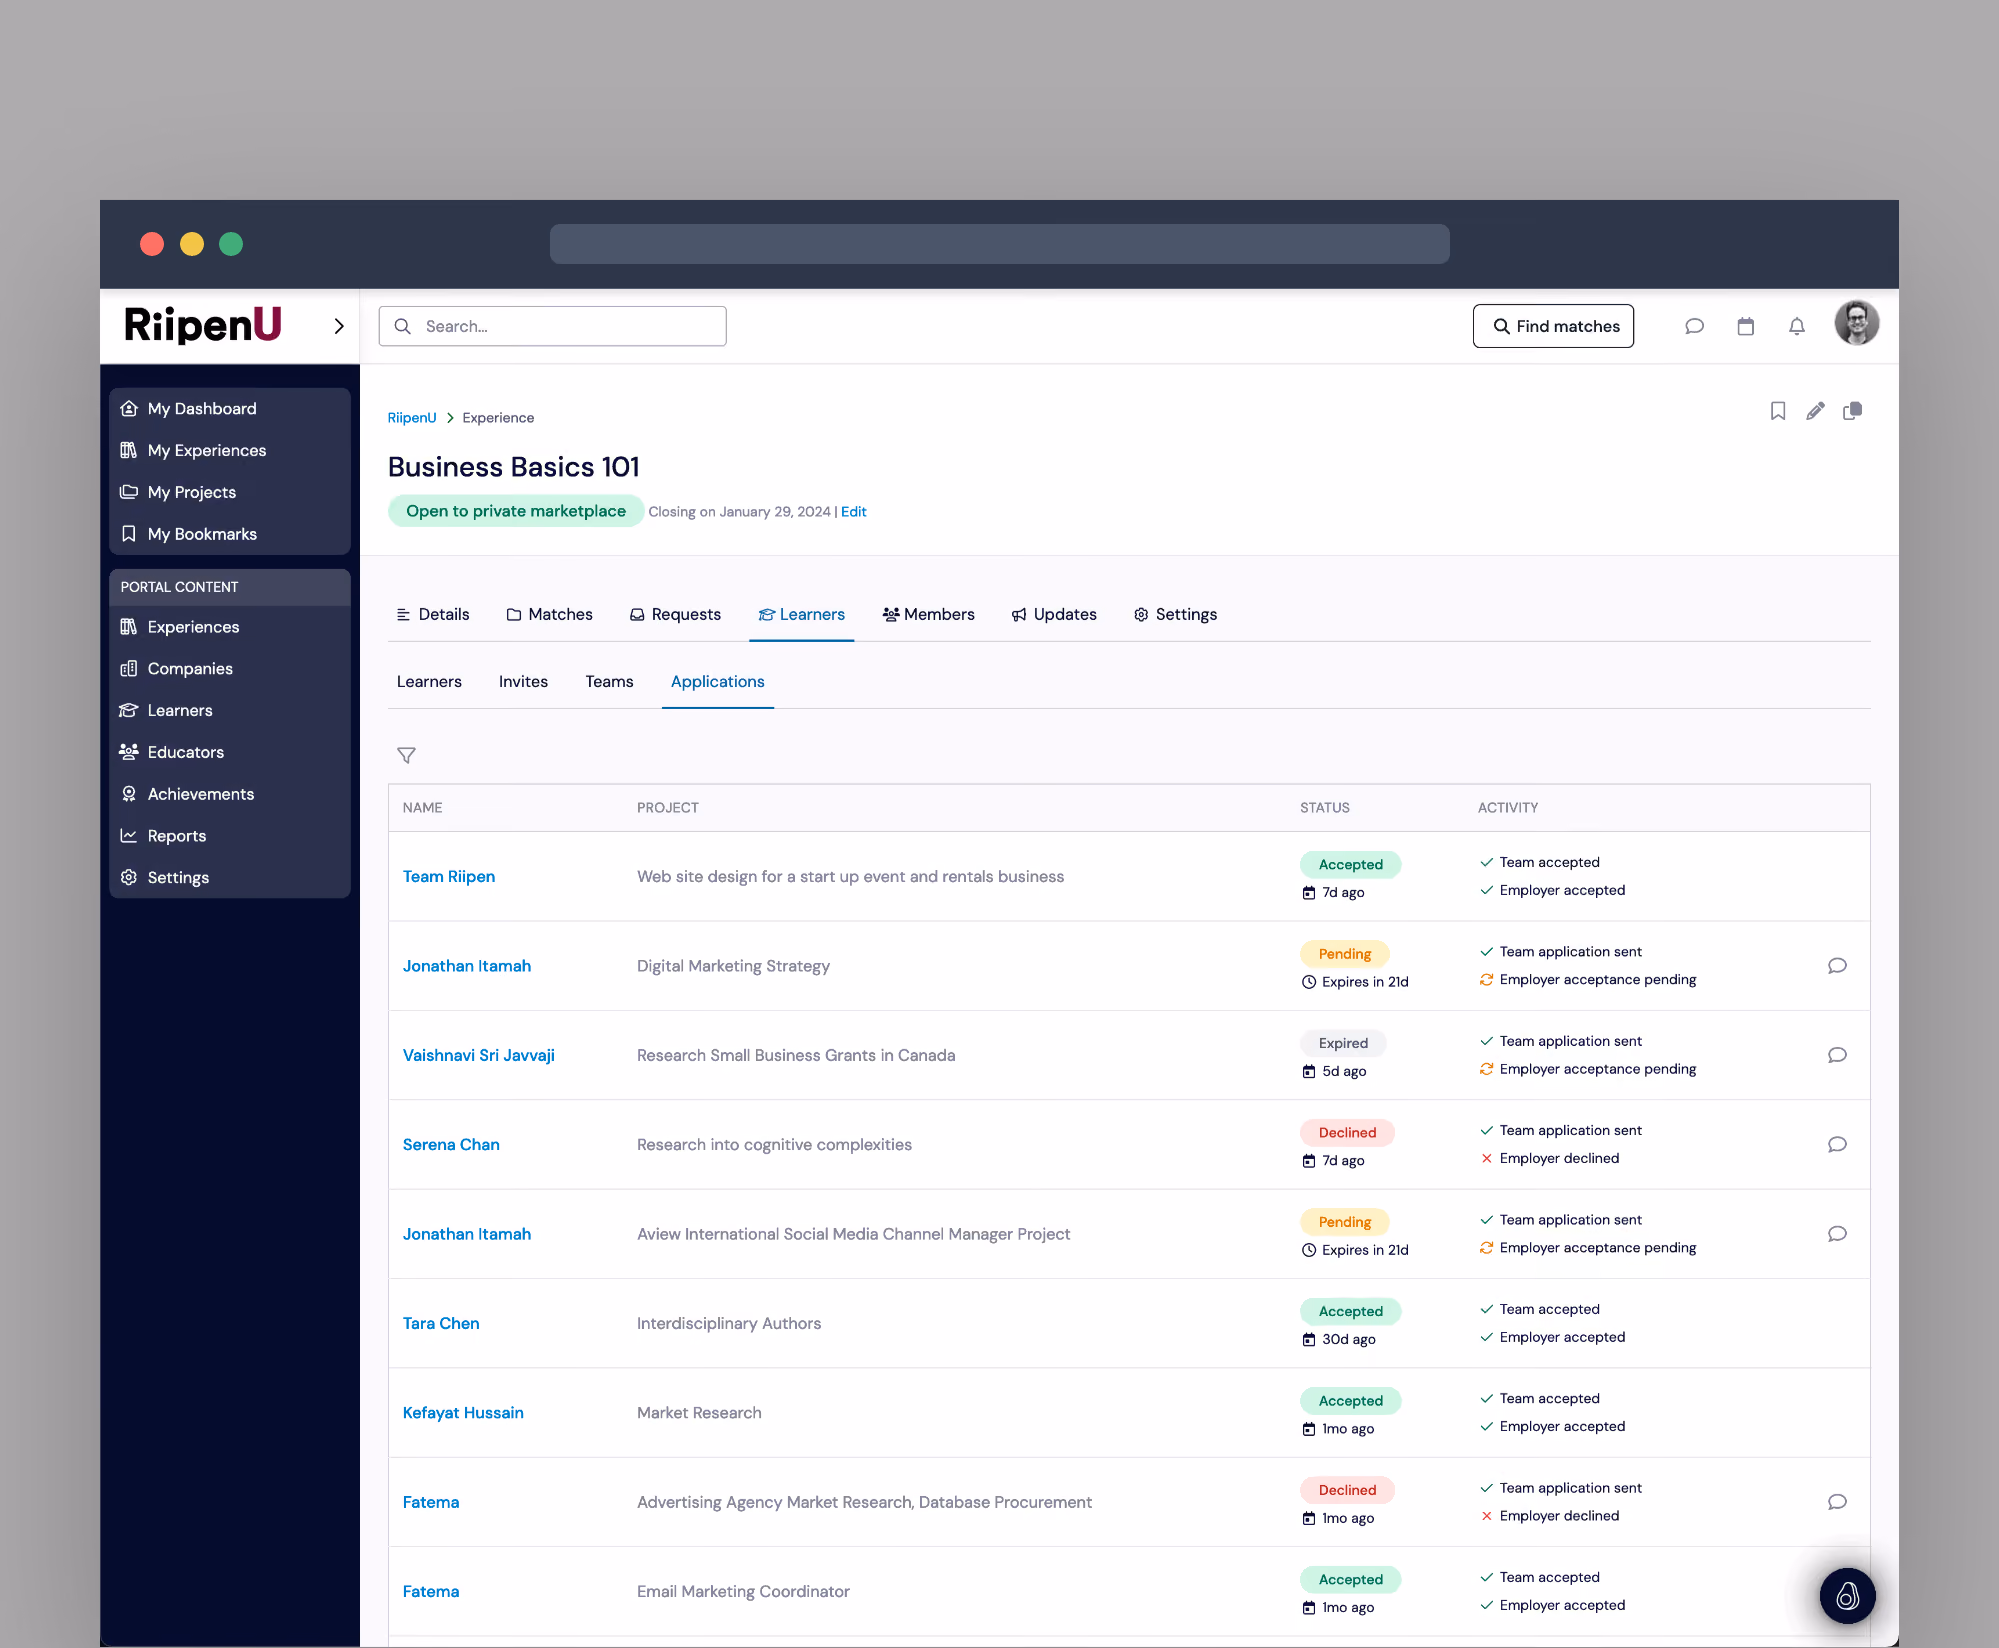
Task: Switch to the Requests tab
Action: coord(675,614)
